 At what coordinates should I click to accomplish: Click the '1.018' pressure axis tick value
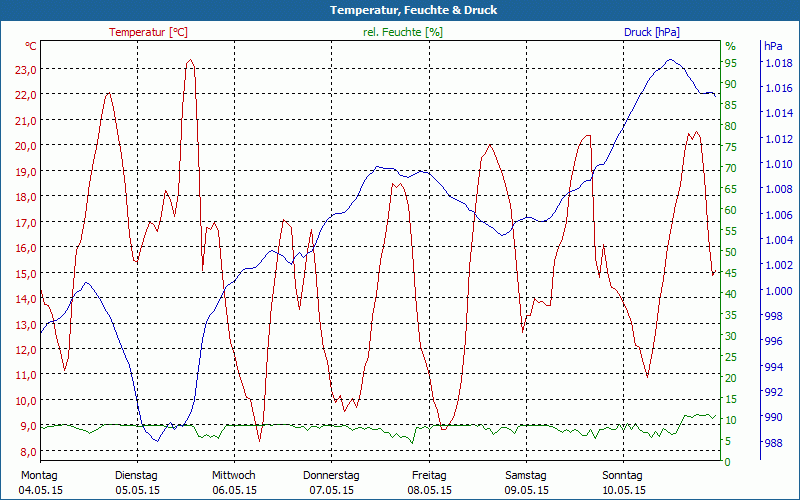pyautogui.click(x=777, y=63)
